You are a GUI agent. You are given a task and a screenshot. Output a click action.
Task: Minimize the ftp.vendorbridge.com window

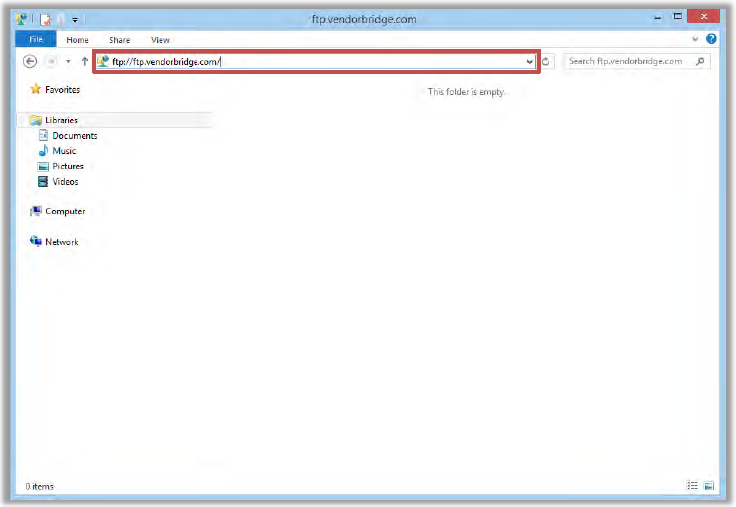(x=658, y=18)
